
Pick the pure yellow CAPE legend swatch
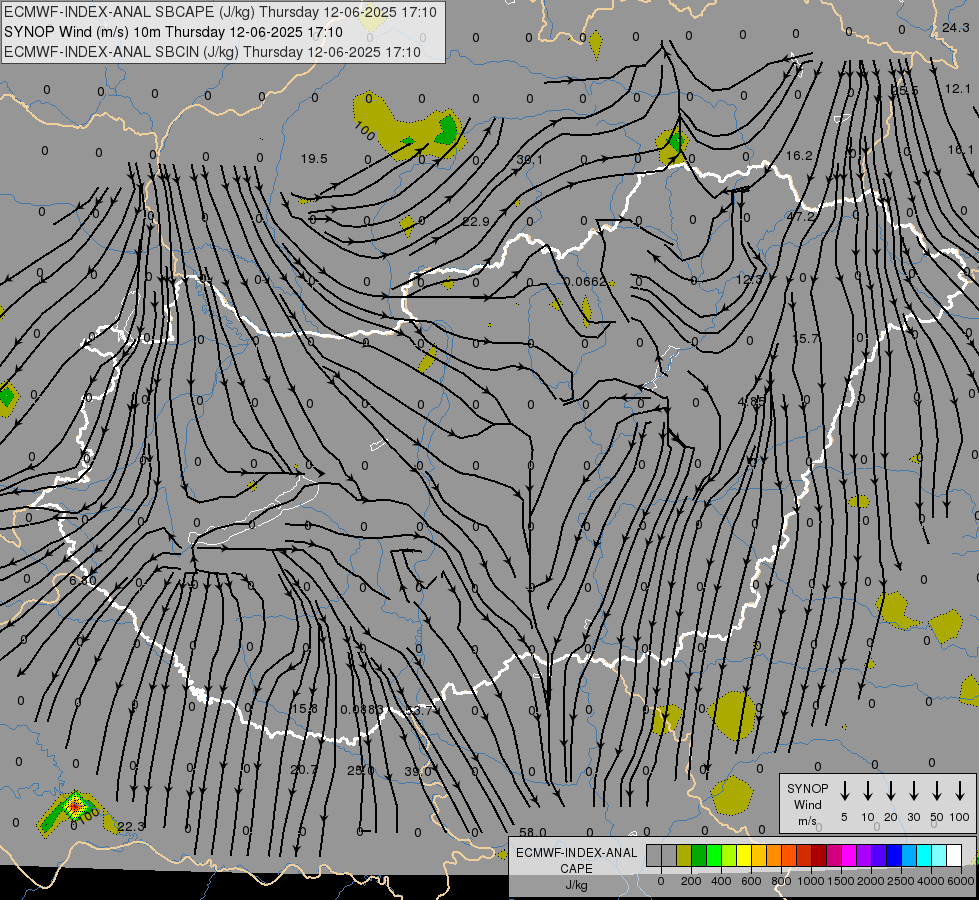coord(744,856)
